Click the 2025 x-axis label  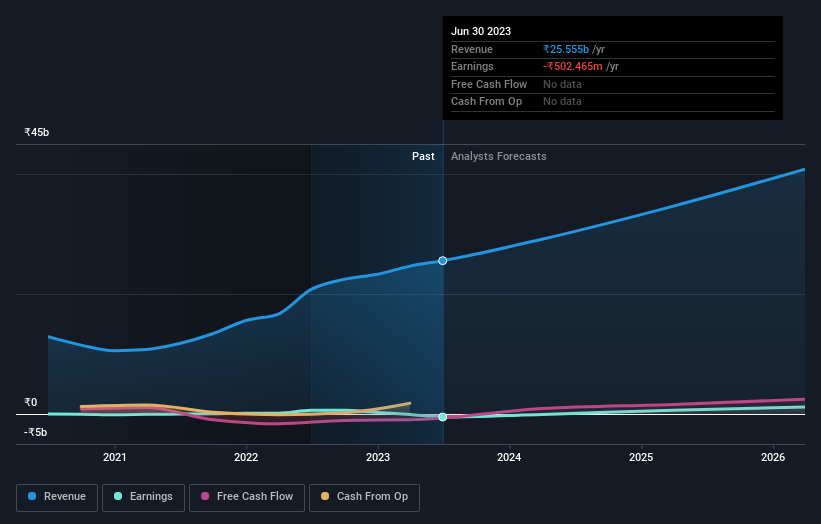click(641, 458)
